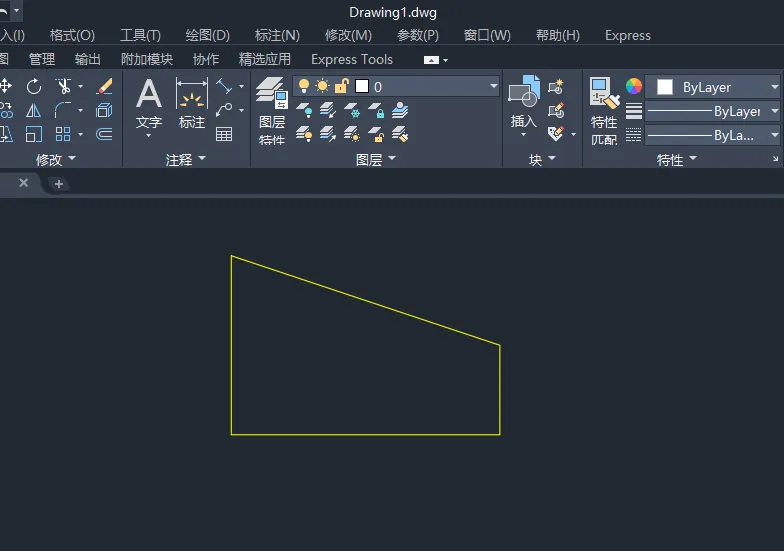Click the Layer Lock padlock icon

pos(376,110)
